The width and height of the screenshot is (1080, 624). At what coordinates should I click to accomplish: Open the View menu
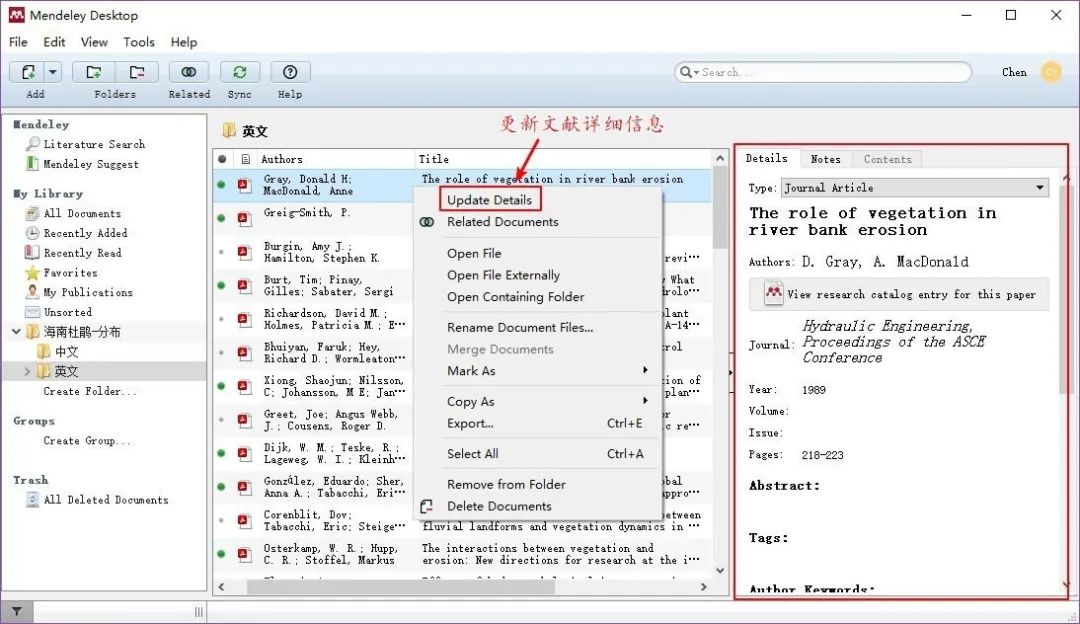(94, 42)
